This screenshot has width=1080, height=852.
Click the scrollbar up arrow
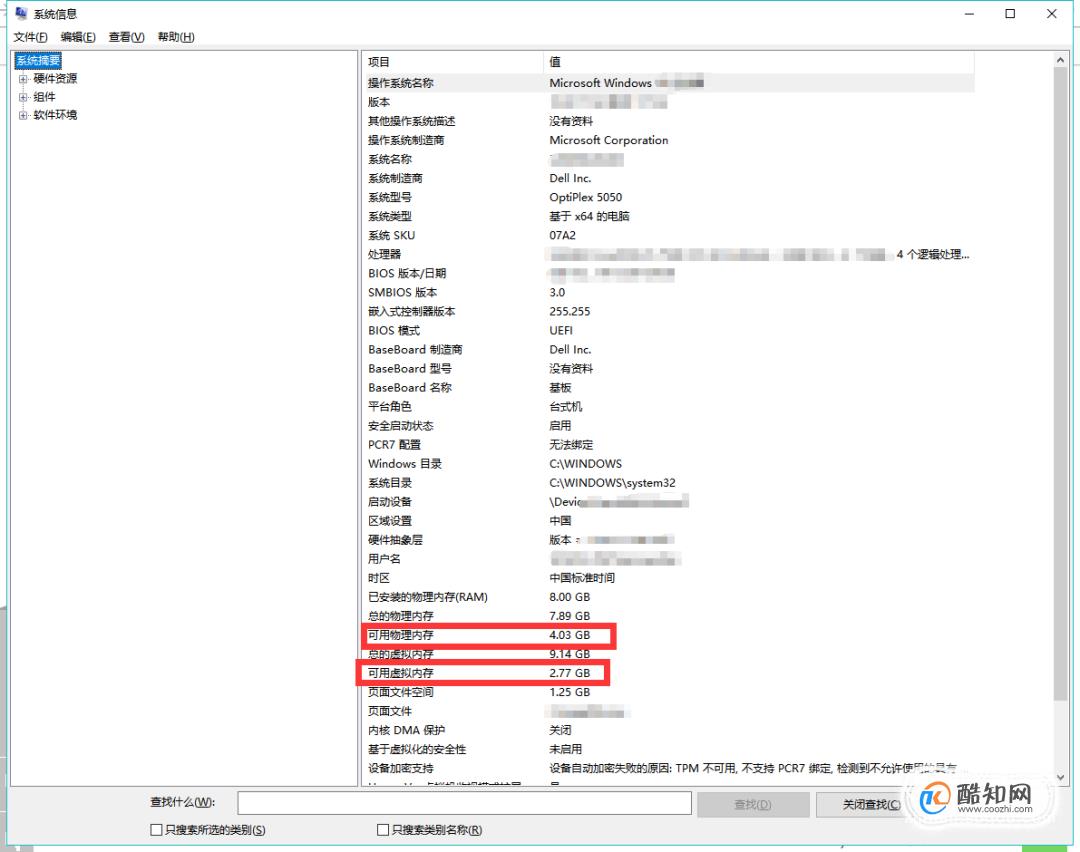point(1061,61)
